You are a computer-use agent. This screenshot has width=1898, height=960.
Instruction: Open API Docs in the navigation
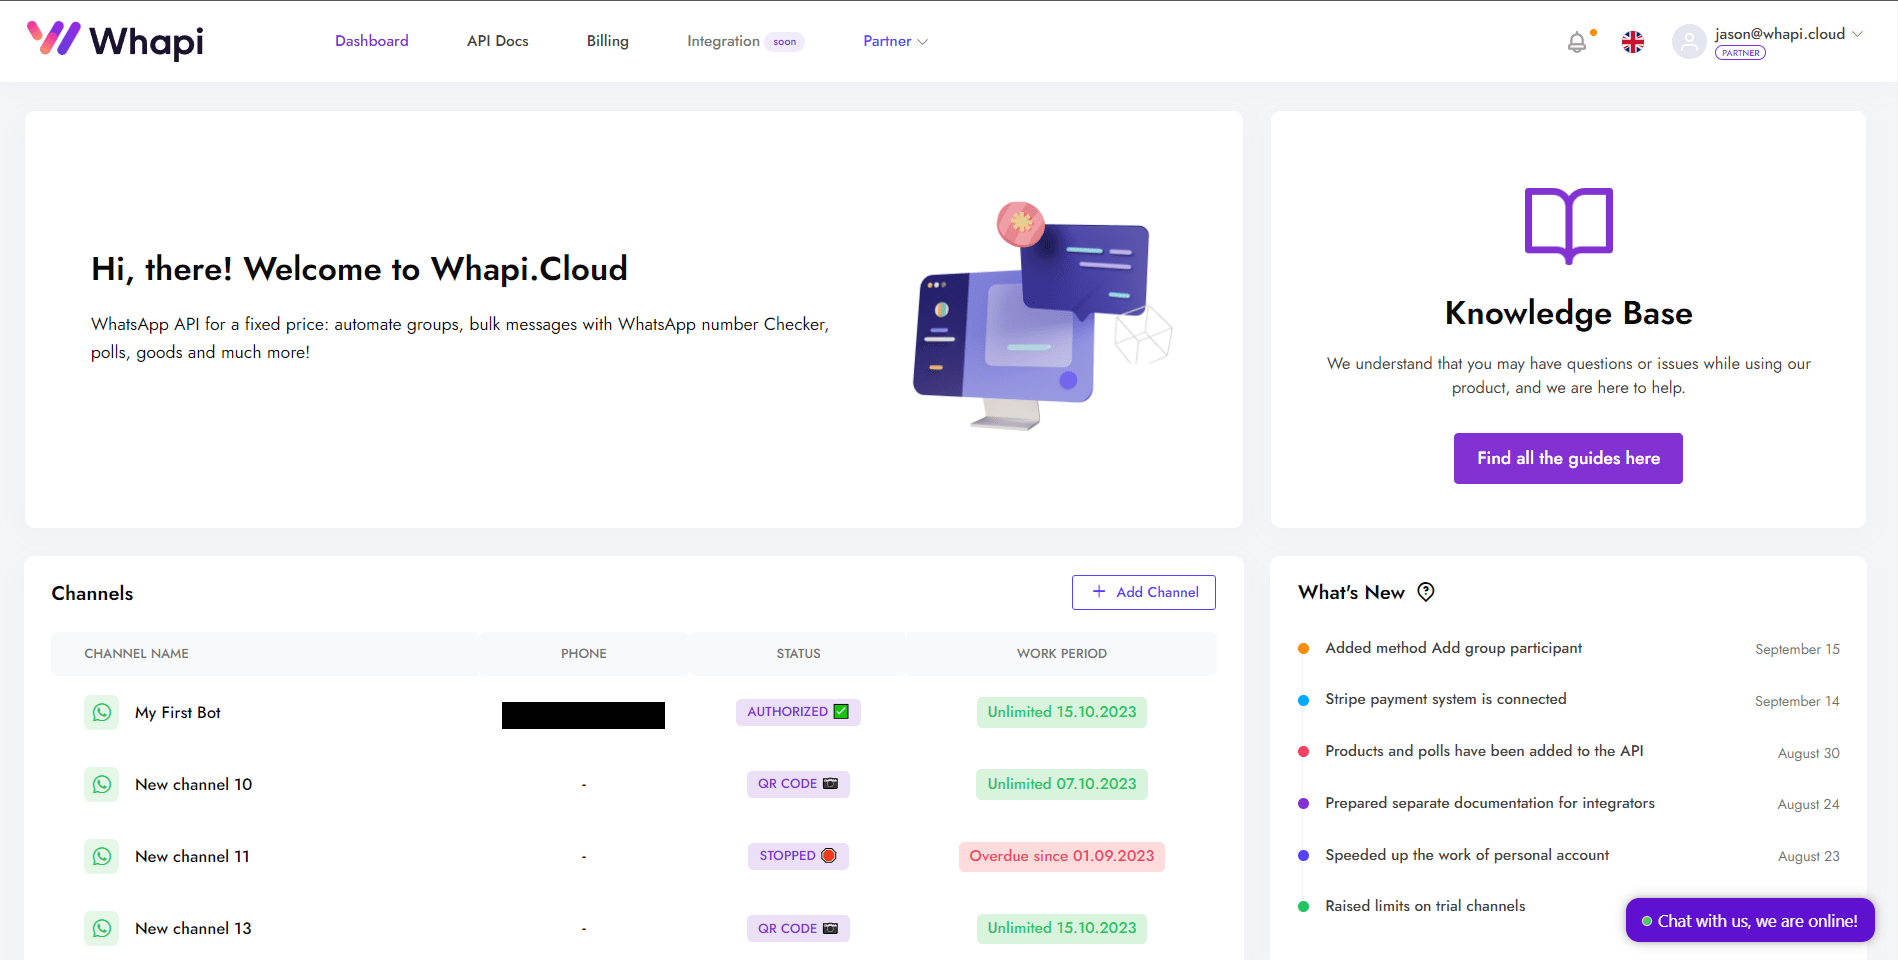tap(498, 41)
